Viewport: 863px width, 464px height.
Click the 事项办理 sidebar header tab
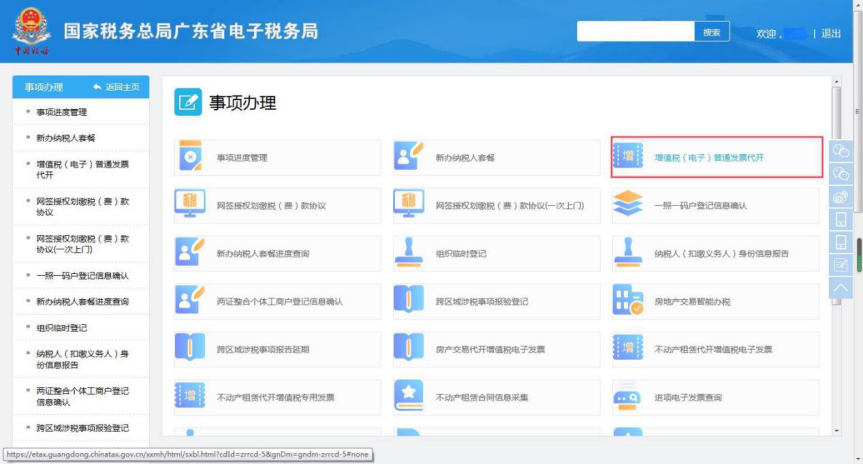pyautogui.click(x=44, y=87)
